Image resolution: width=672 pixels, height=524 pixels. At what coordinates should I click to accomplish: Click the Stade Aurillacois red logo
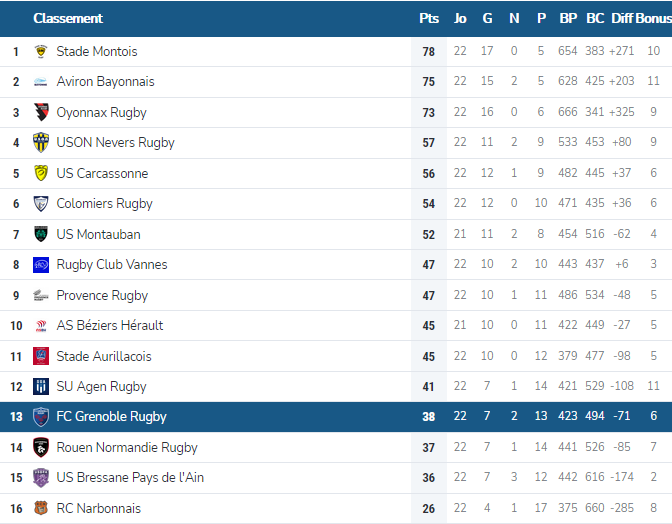point(41,356)
